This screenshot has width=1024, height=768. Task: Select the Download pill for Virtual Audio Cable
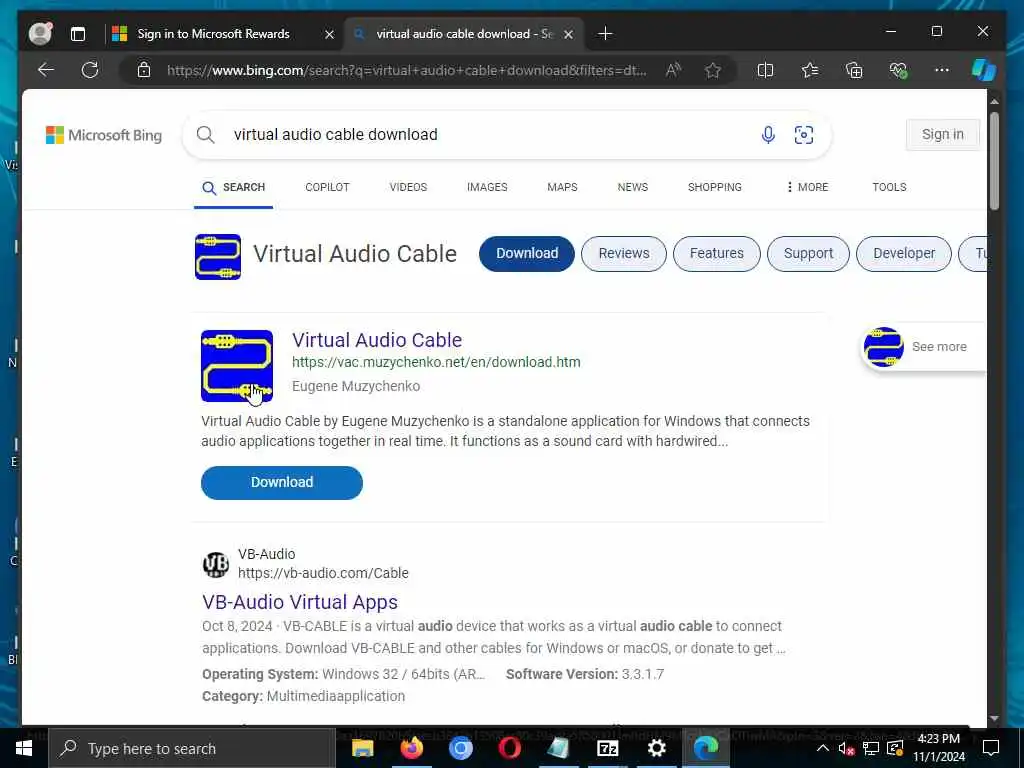[x=527, y=253]
